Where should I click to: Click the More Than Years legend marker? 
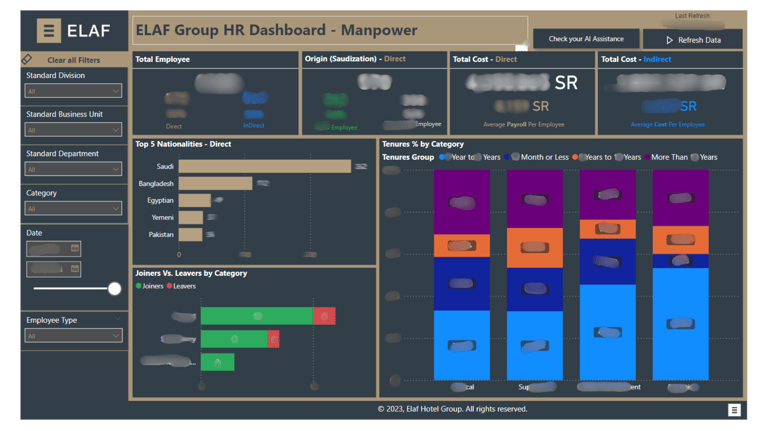pyautogui.click(x=648, y=157)
